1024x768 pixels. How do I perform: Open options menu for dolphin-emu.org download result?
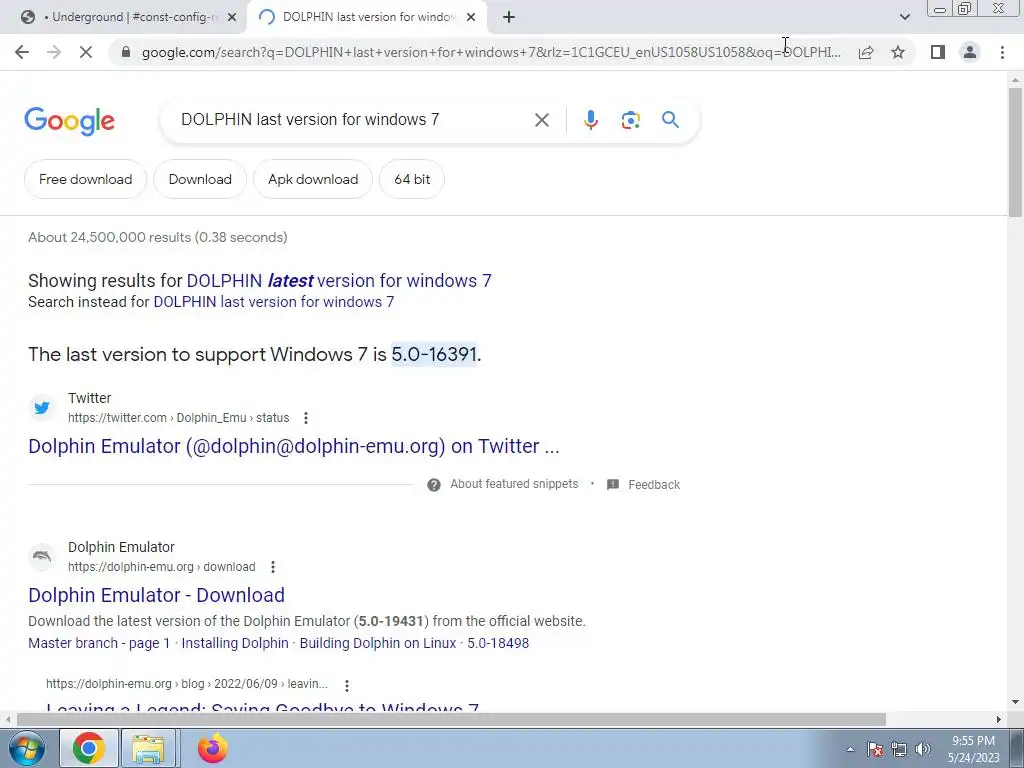[x=273, y=567]
